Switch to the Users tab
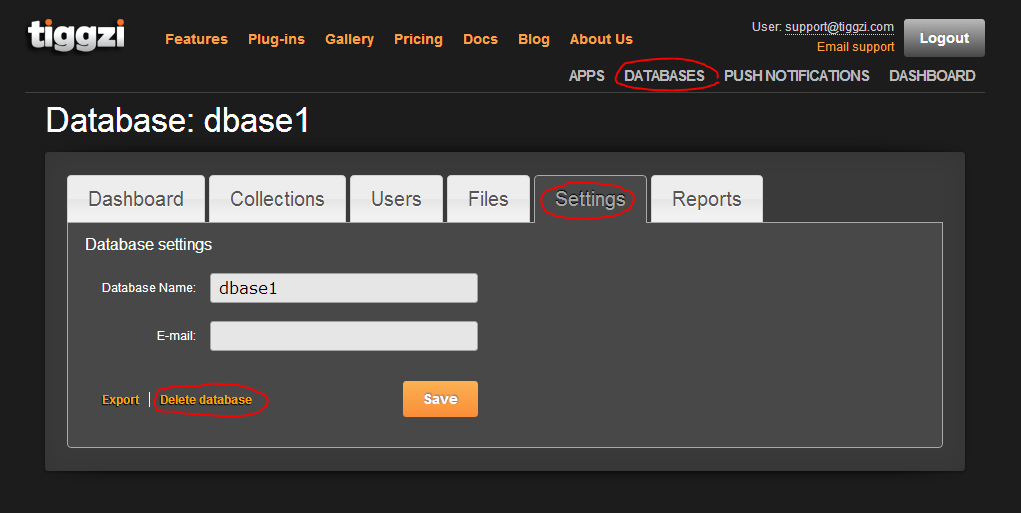 coord(396,199)
